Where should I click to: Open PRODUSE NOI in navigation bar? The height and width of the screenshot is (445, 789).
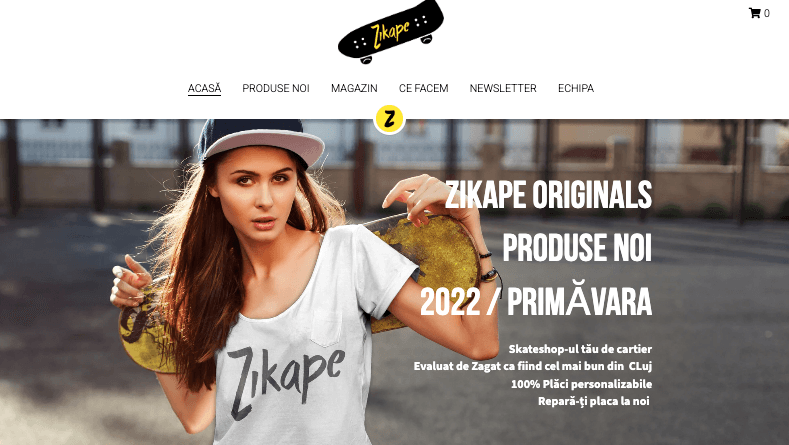[x=276, y=88]
